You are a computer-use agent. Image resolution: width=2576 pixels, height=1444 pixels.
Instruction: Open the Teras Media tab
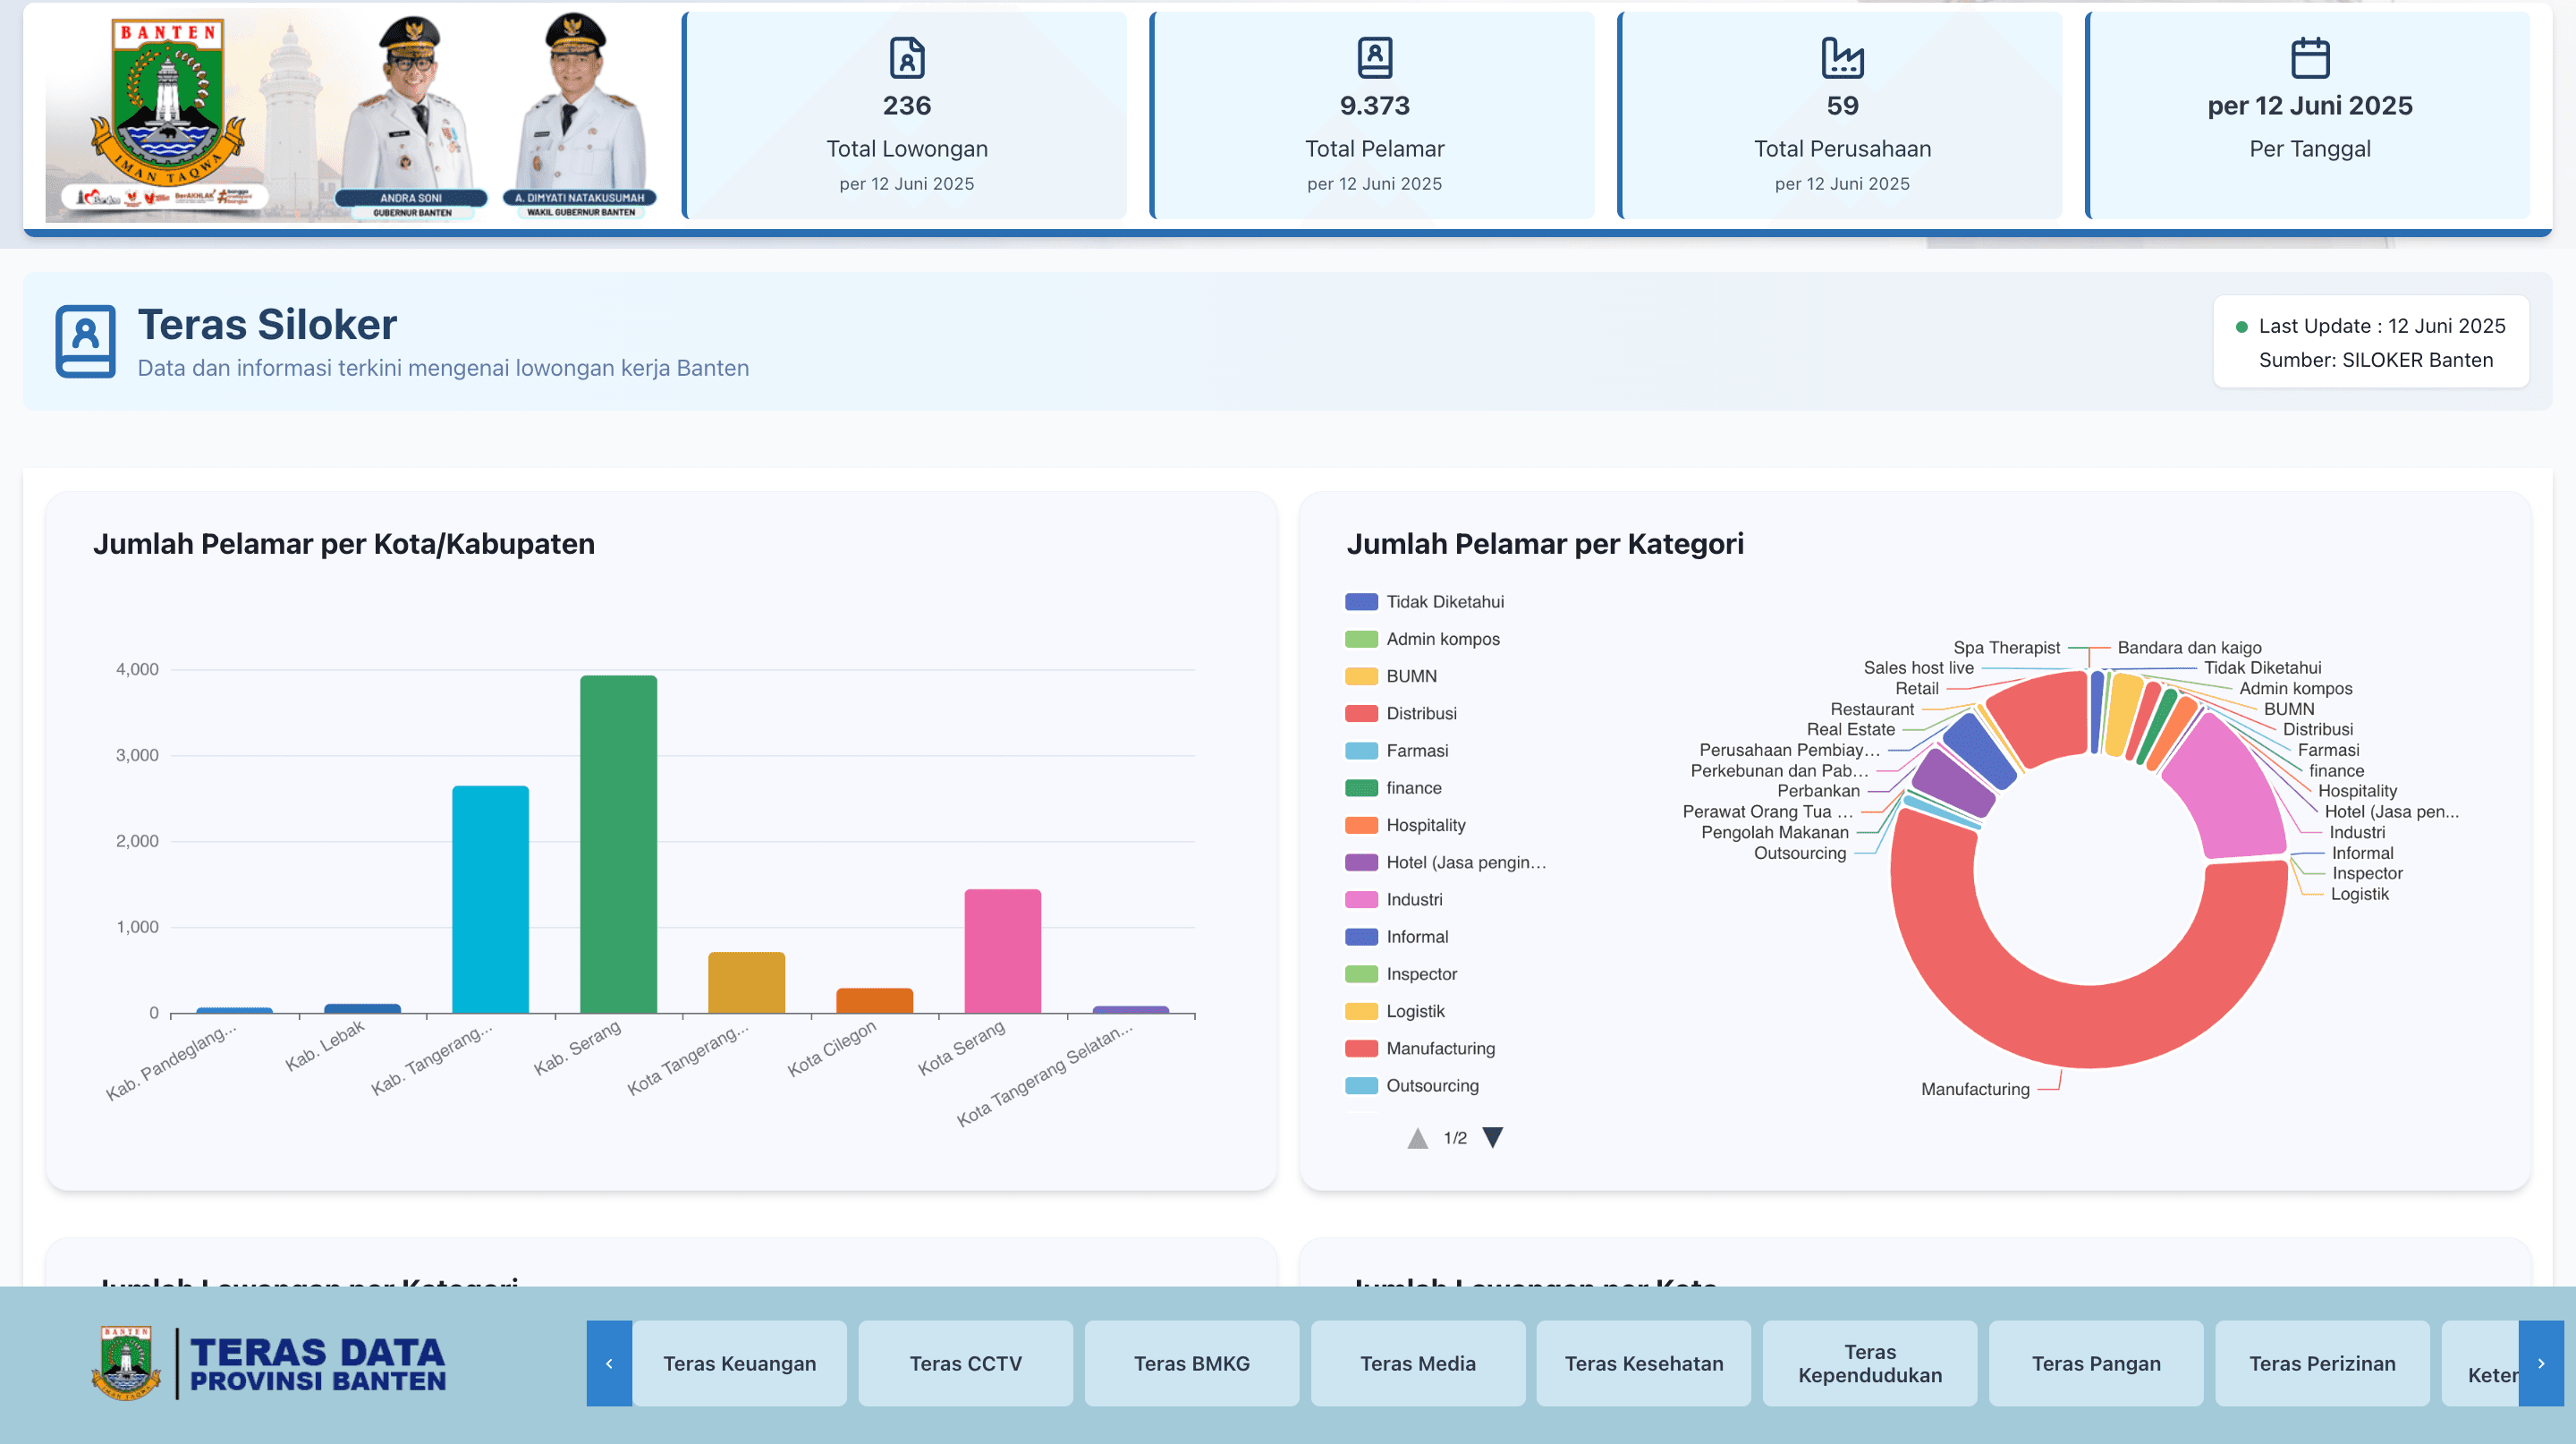pos(1417,1363)
